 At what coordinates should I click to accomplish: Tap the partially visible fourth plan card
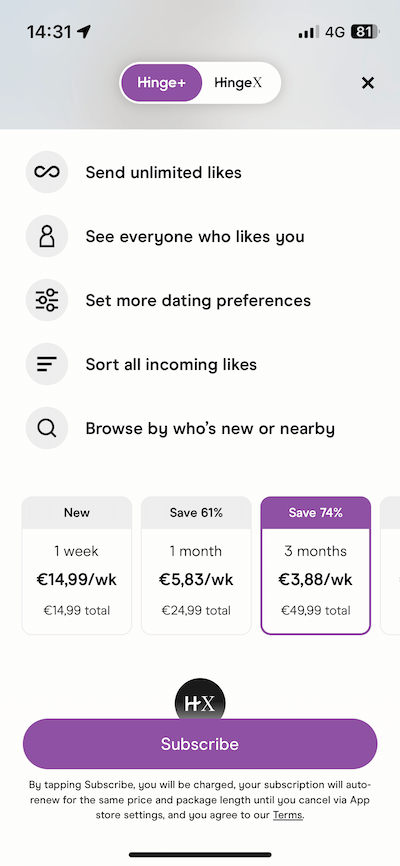[x=390, y=566]
